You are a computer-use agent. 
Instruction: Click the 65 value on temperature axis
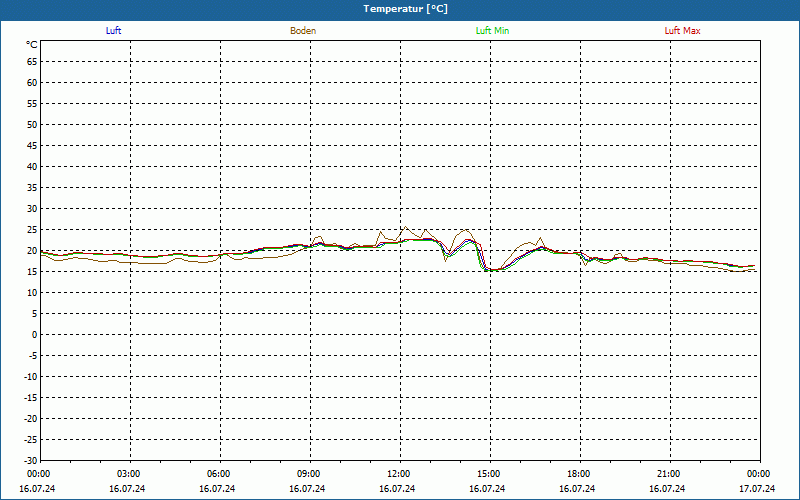point(32,62)
